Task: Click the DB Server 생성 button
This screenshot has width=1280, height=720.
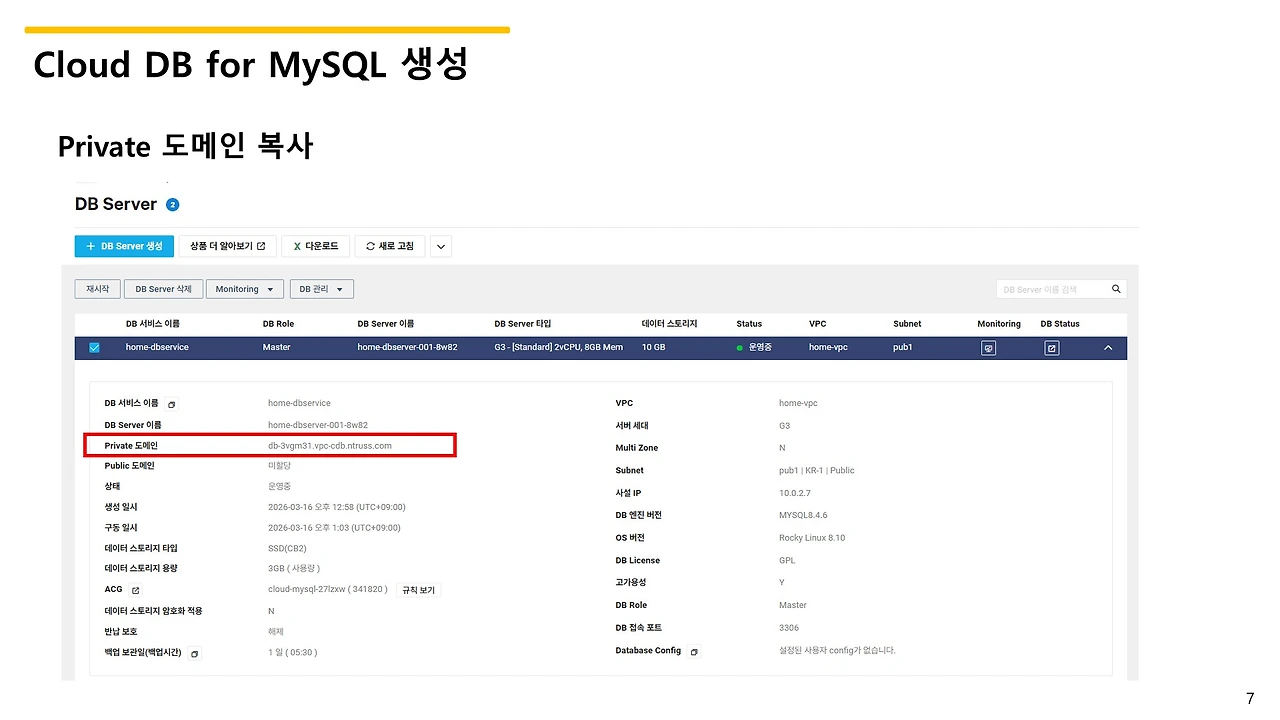Action: tap(124, 246)
